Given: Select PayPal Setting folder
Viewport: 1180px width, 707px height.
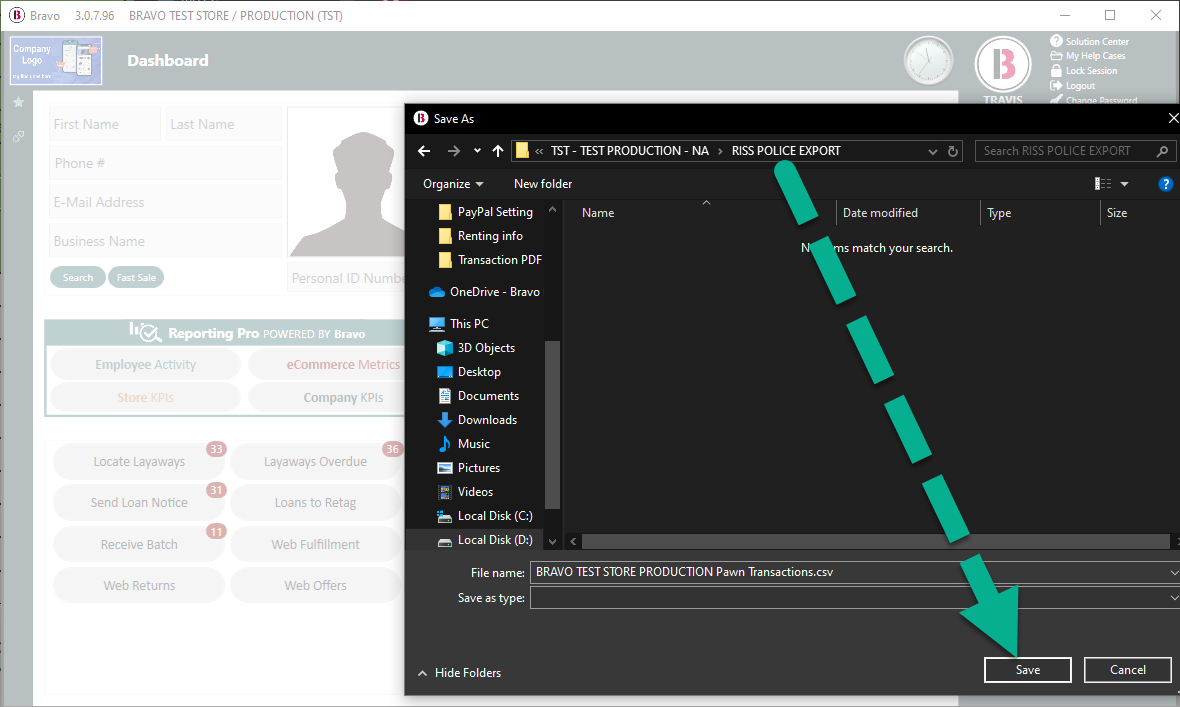Looking at the screenshot, I should [486, 212].
